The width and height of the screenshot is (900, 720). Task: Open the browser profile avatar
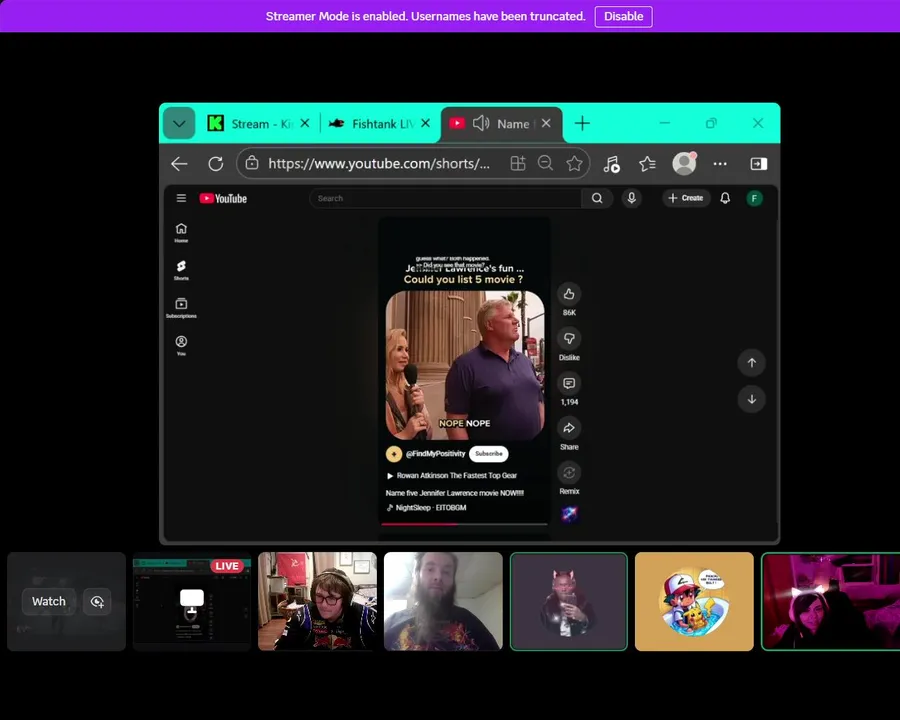pyautogui.click(x=684, y=164)
